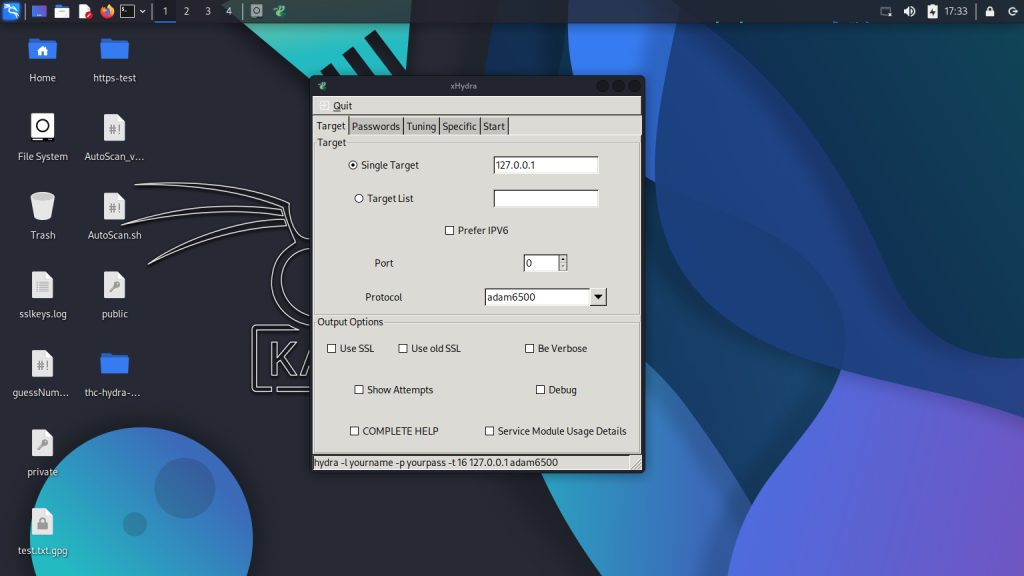1024x576 pixels.
Task: Click the xHydra title bar dragon icon
Action: tap(322, 86)
